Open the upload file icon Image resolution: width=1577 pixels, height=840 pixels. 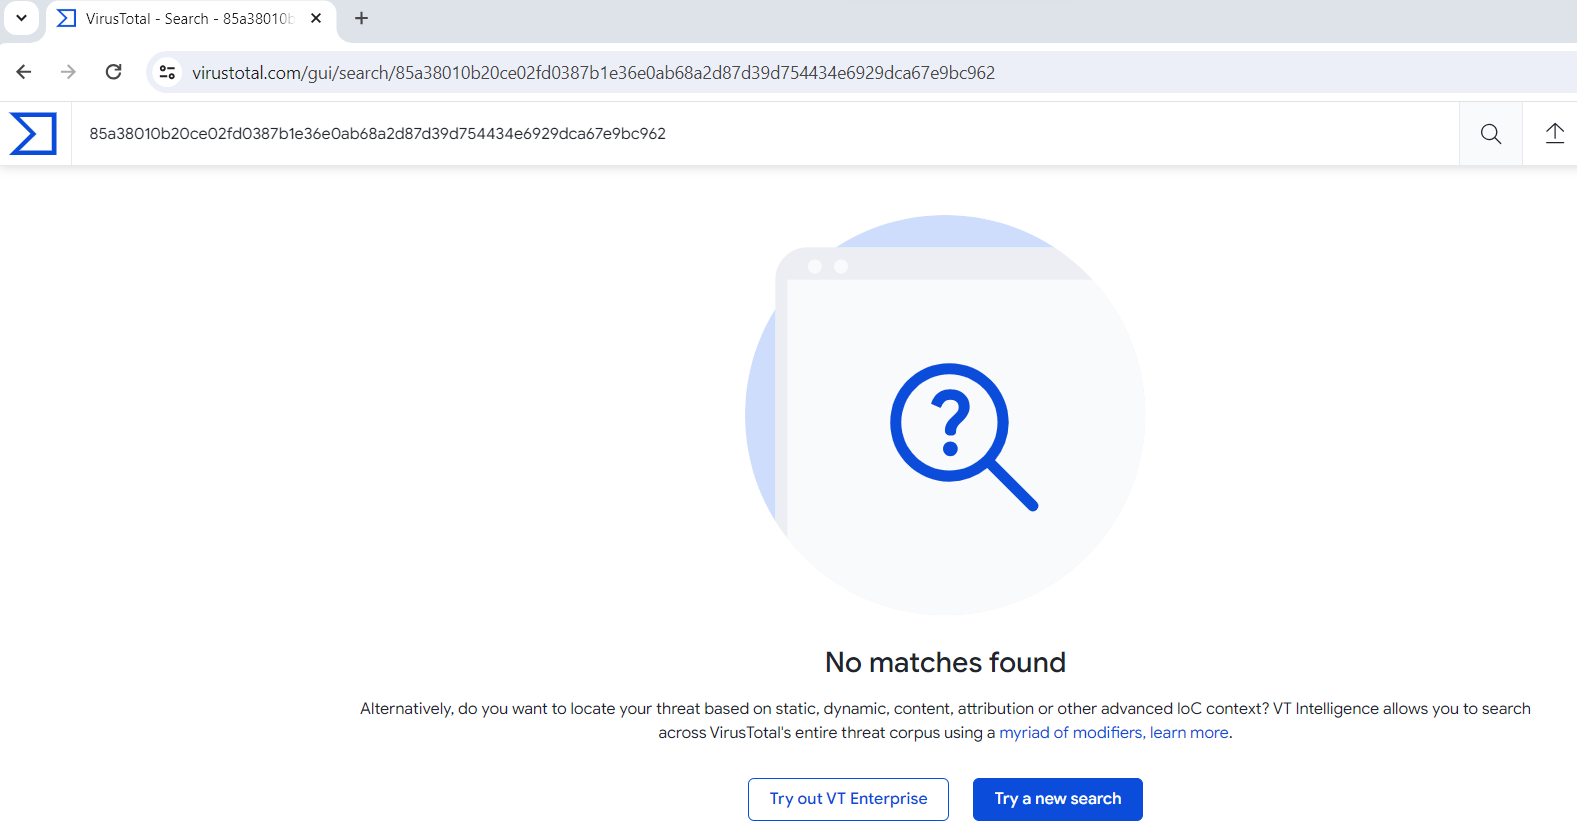tap(1554, 134)
